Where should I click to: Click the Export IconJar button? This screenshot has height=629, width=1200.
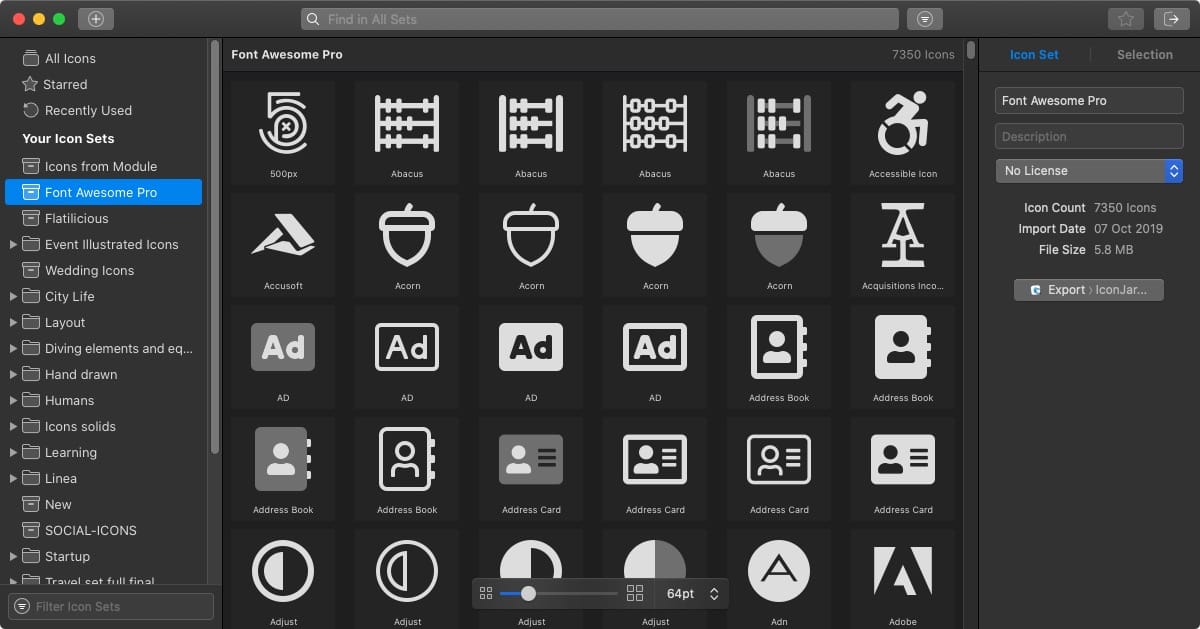(x=1089, y=290)
